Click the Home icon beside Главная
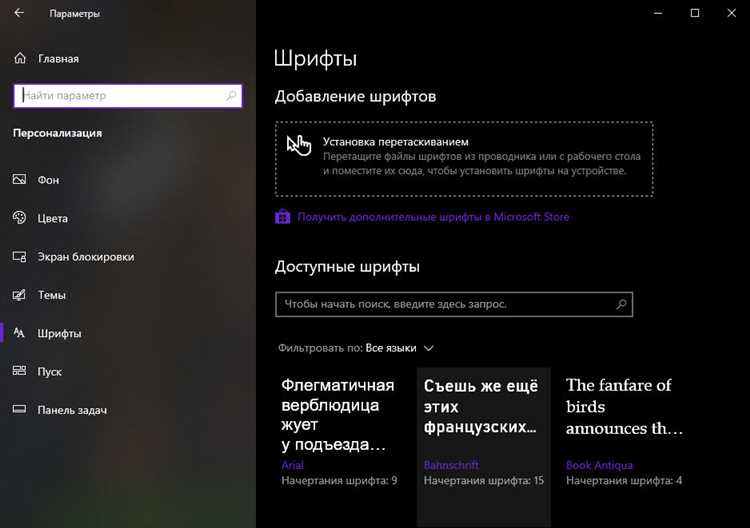Image resolution: width=750 pixels, height=528 pixels. [x=20, y=58]
